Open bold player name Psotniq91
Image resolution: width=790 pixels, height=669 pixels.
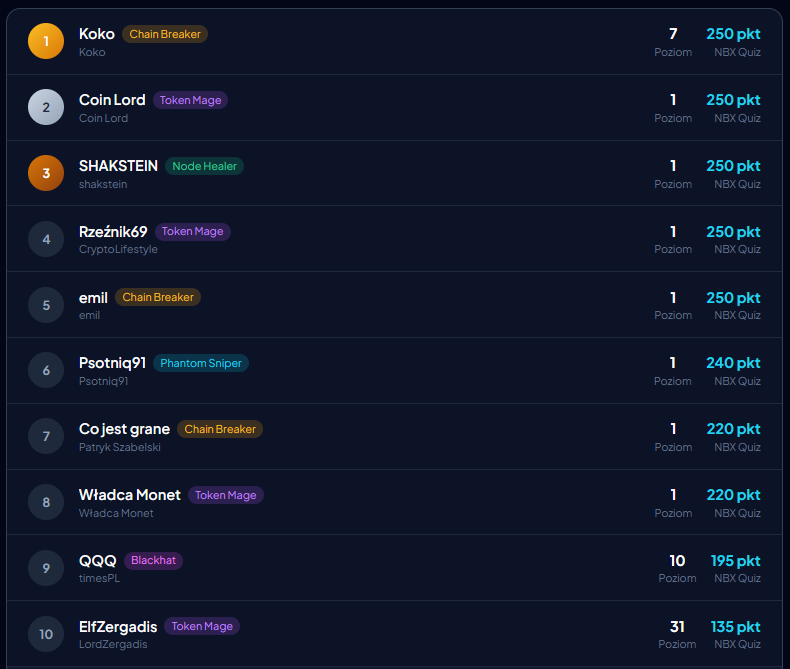pos(112,363)
